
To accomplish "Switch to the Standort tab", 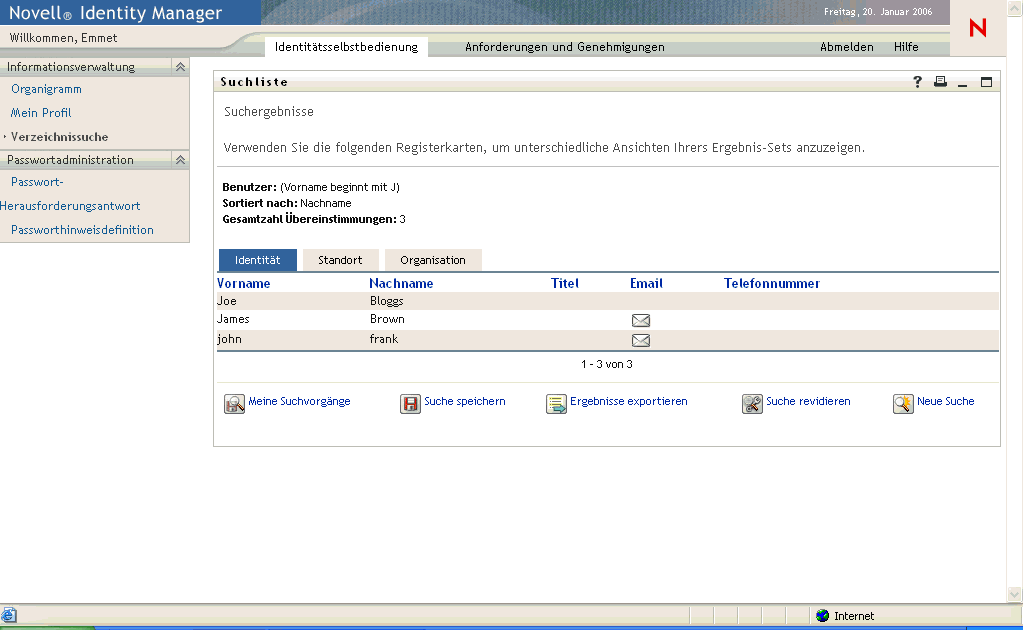I will pyautogui.click(x=340, y=260).
